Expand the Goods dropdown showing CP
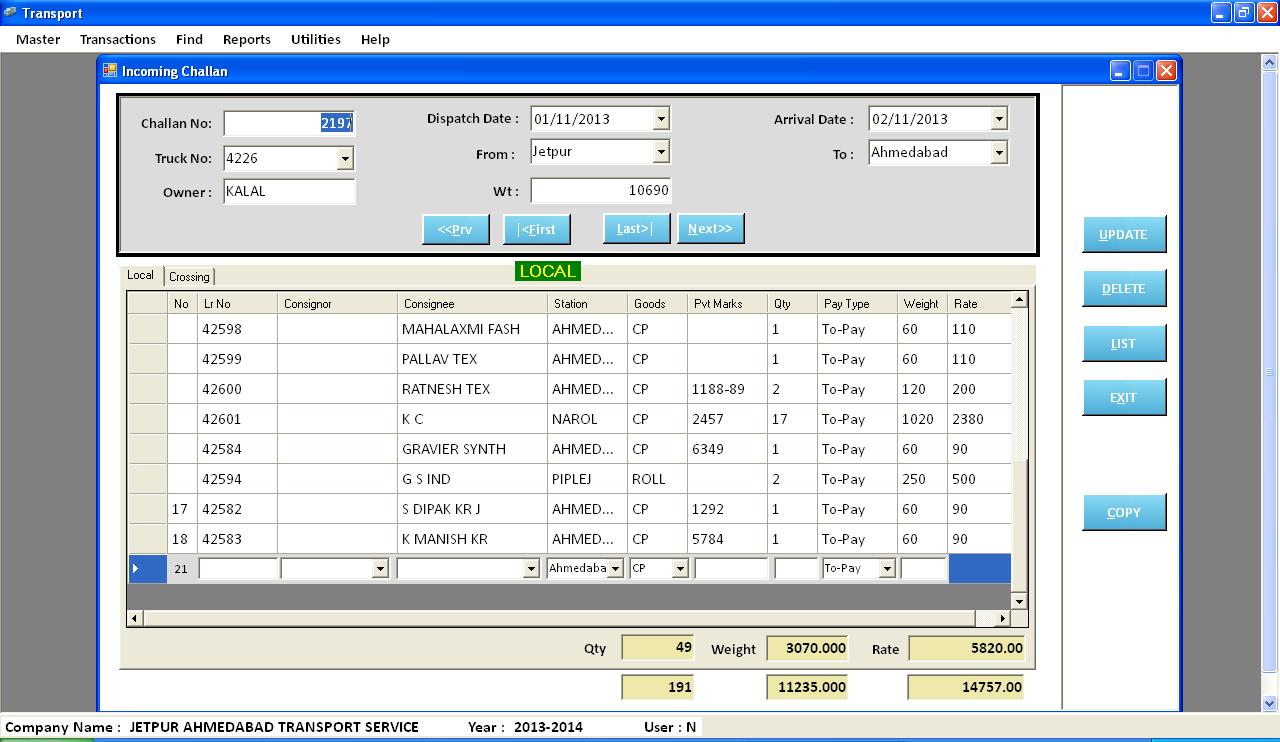 click(680, 568)
